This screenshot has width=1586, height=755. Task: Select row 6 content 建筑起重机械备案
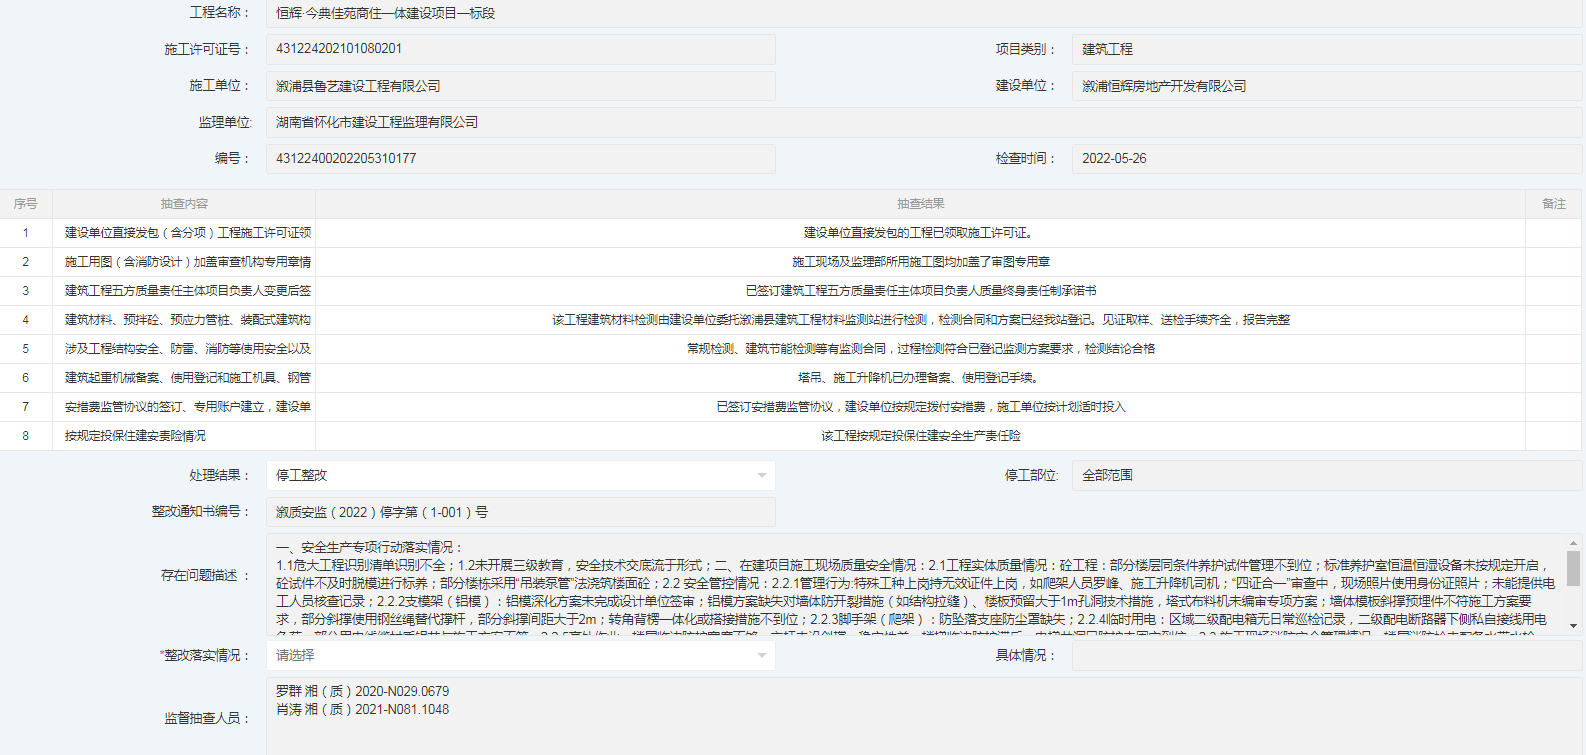(188, 378)
